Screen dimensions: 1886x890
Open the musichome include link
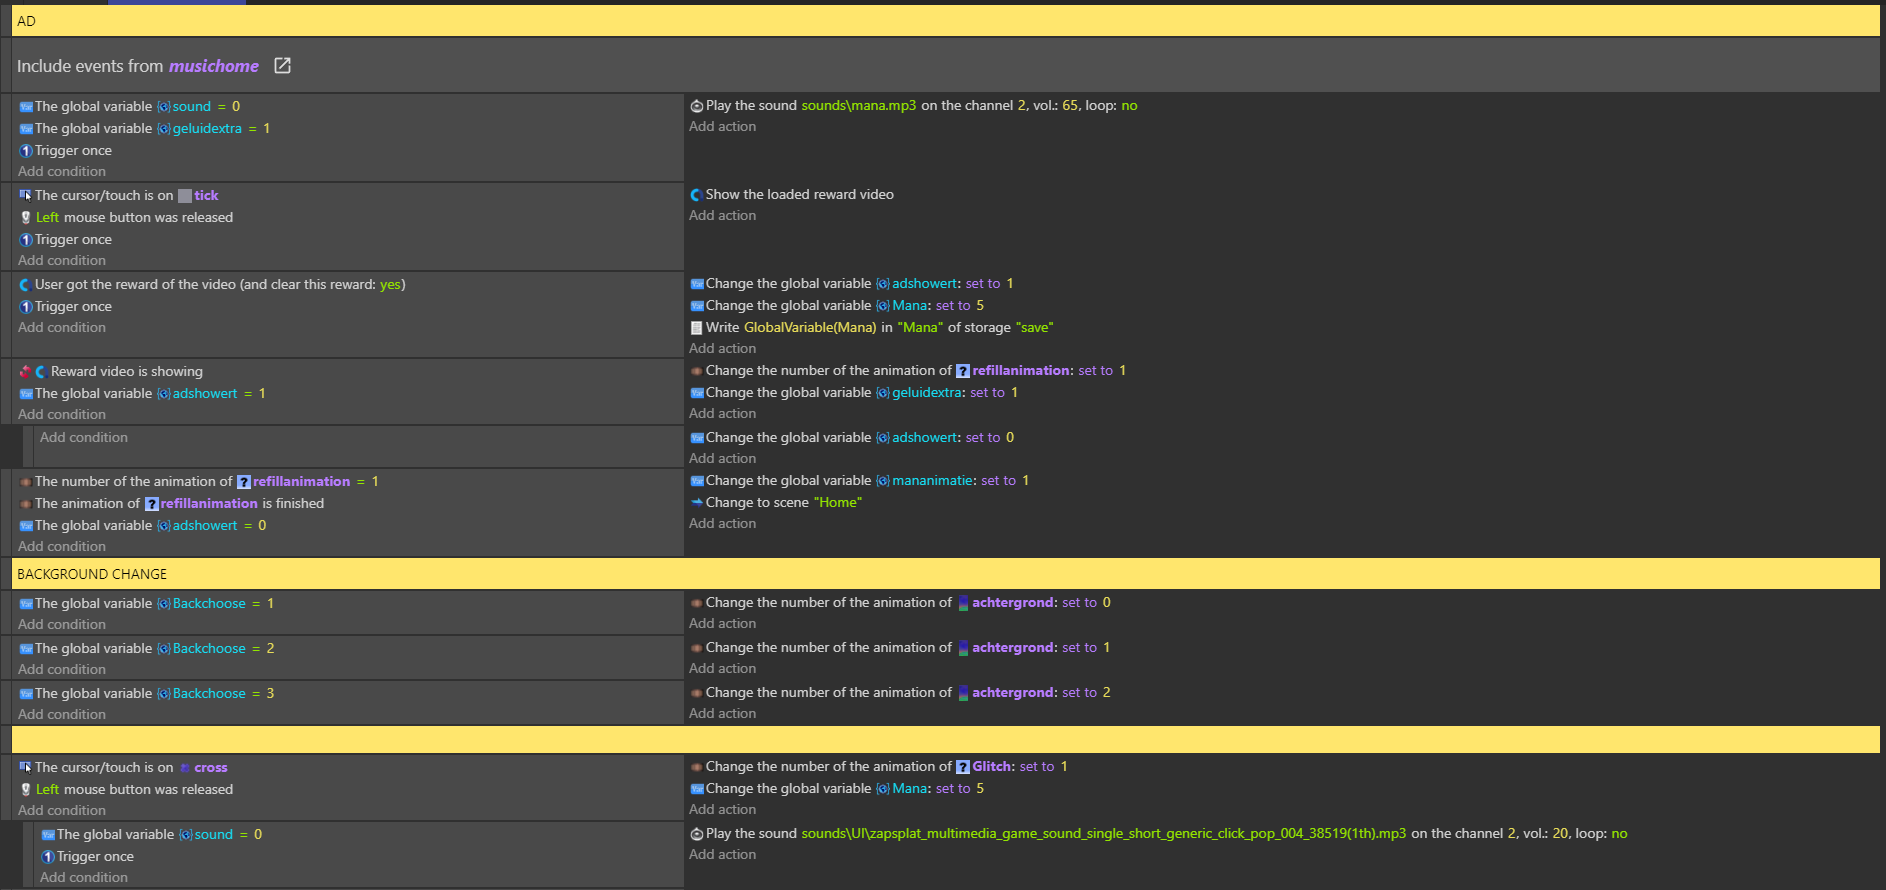tap(214, 66)
